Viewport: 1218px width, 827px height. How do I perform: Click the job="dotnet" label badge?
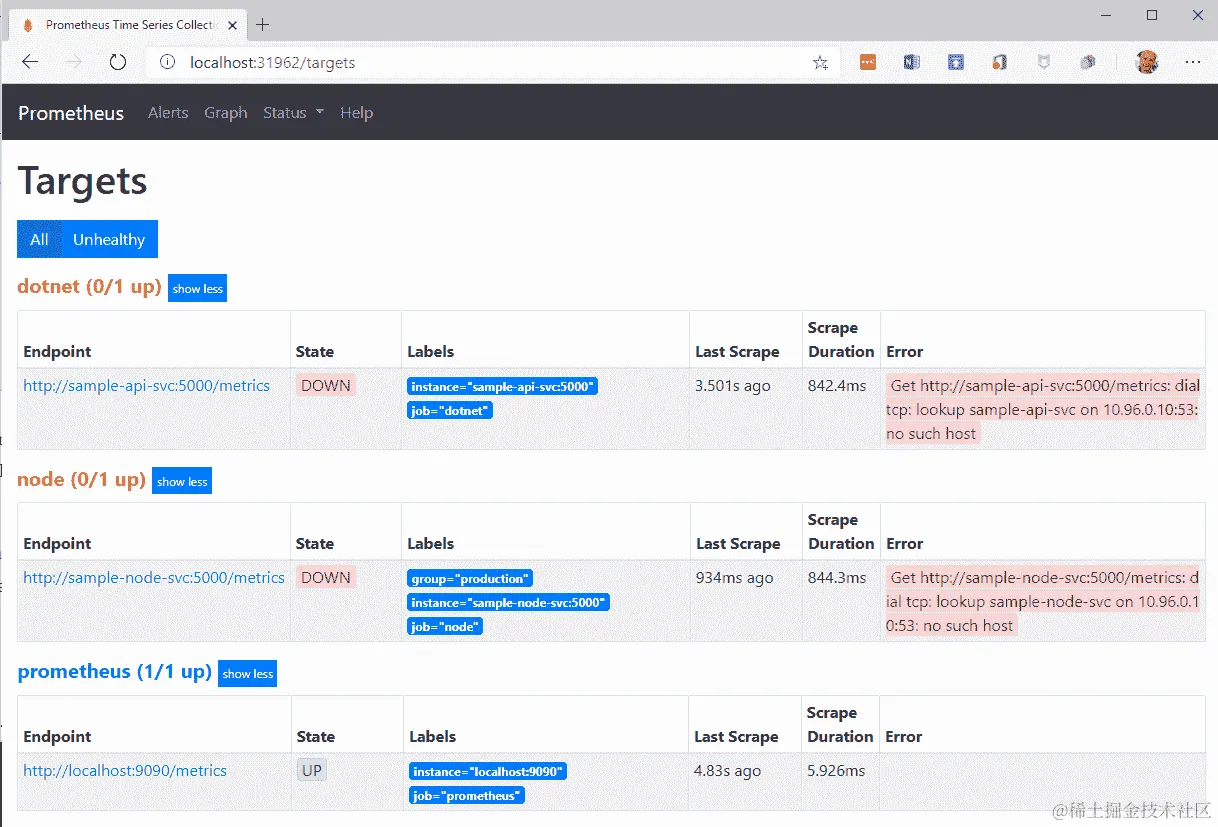pos(450,410)
